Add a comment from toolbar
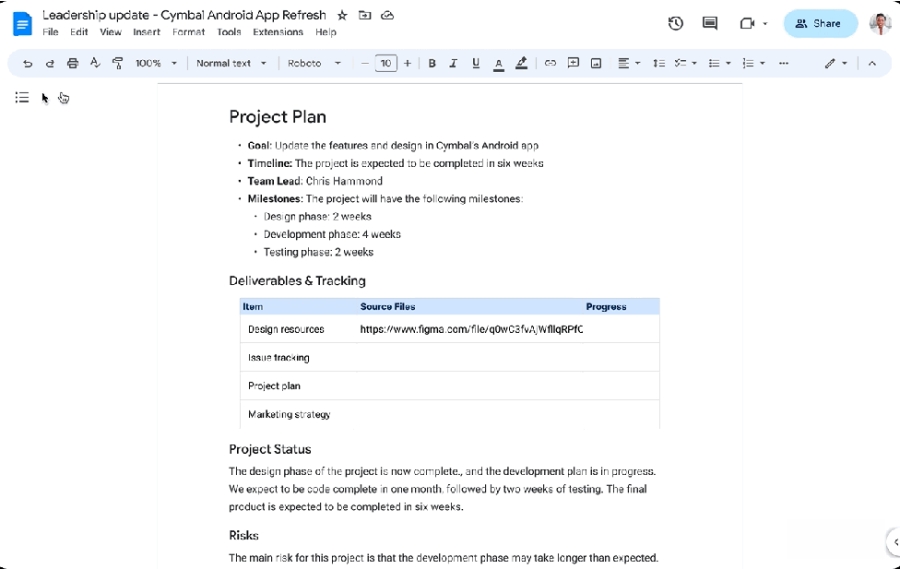Screen dimensions: 900x569 click(x=573, y=63)
